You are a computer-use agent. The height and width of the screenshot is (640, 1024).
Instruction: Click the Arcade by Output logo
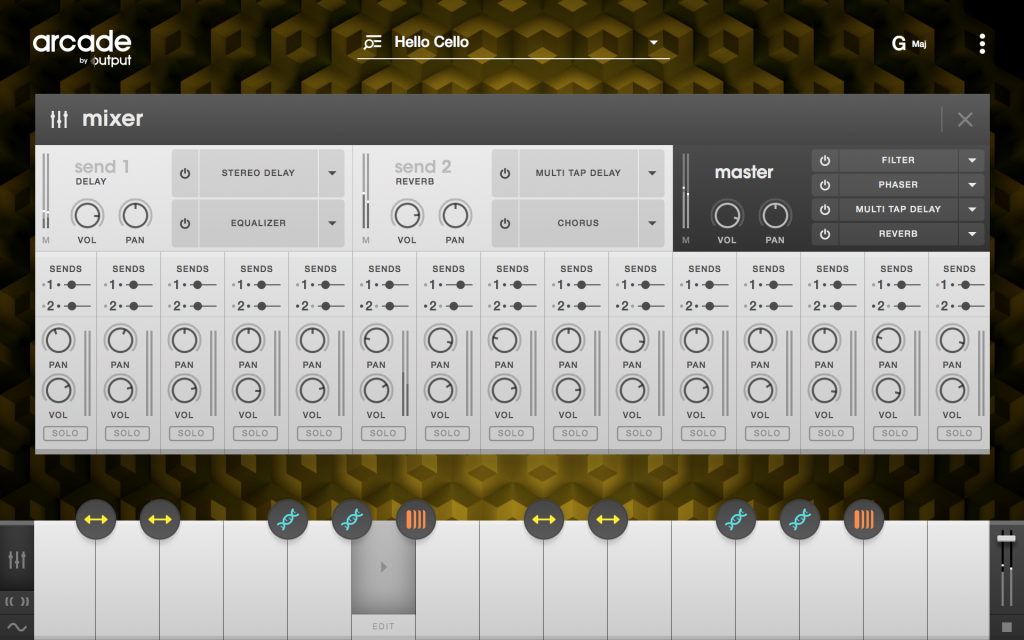[82, 48]
